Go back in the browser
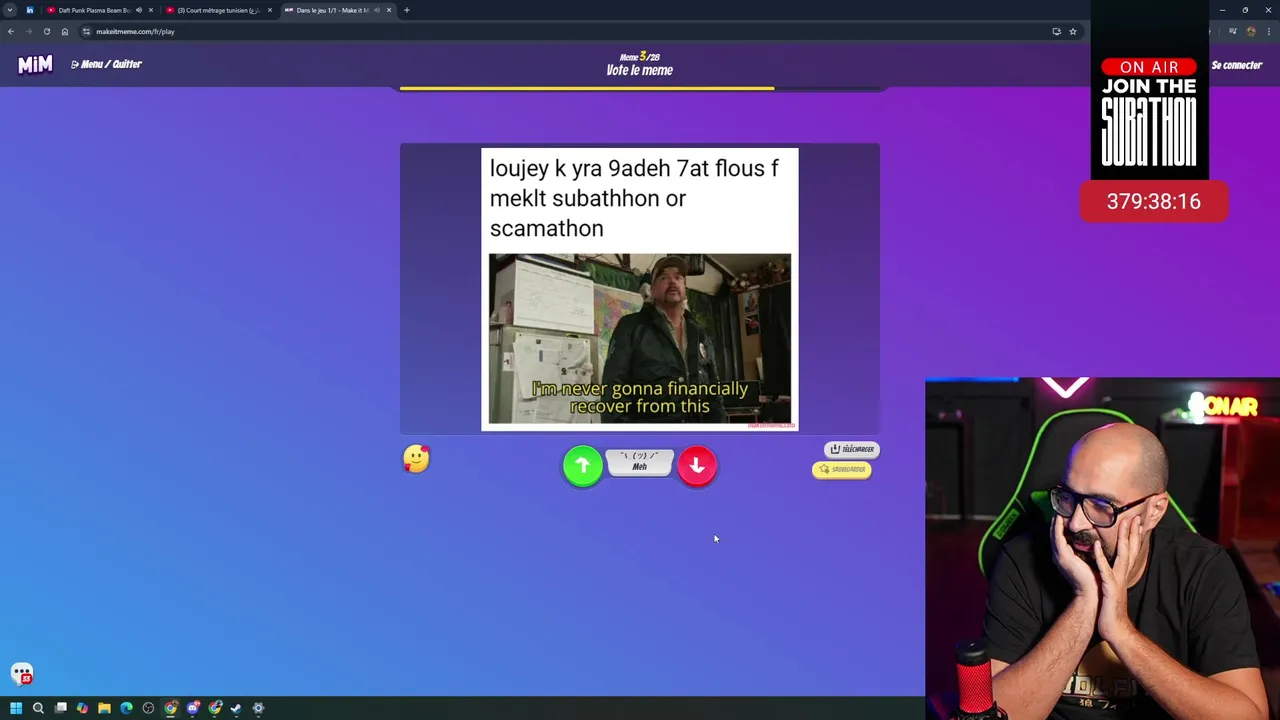The width and height of the screenshot is (1280, 720). click(x=11, y=31)
